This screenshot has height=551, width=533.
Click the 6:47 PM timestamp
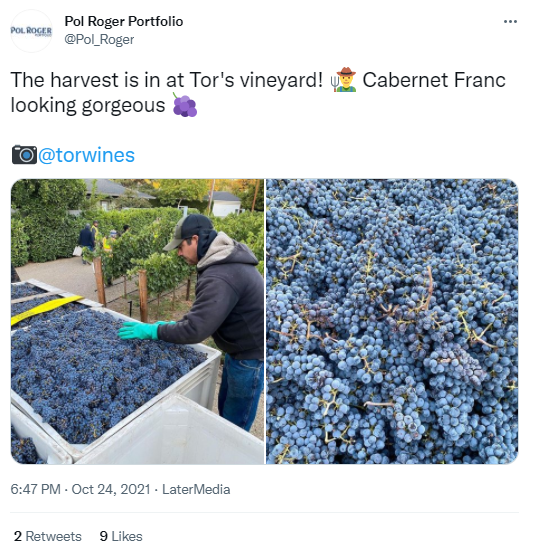(35, 489)
